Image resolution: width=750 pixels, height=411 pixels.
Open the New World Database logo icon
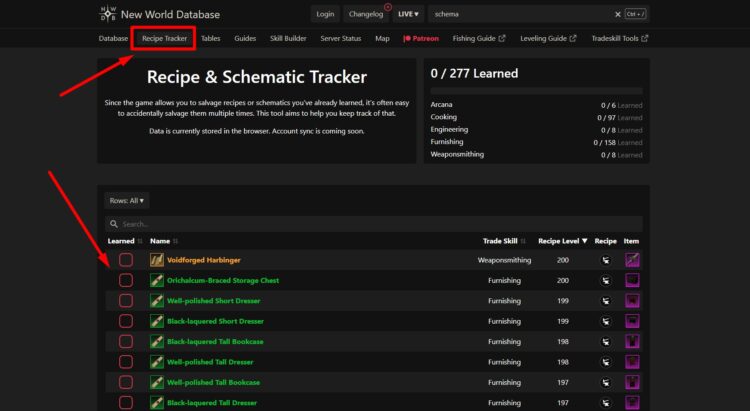click(108, 14)
